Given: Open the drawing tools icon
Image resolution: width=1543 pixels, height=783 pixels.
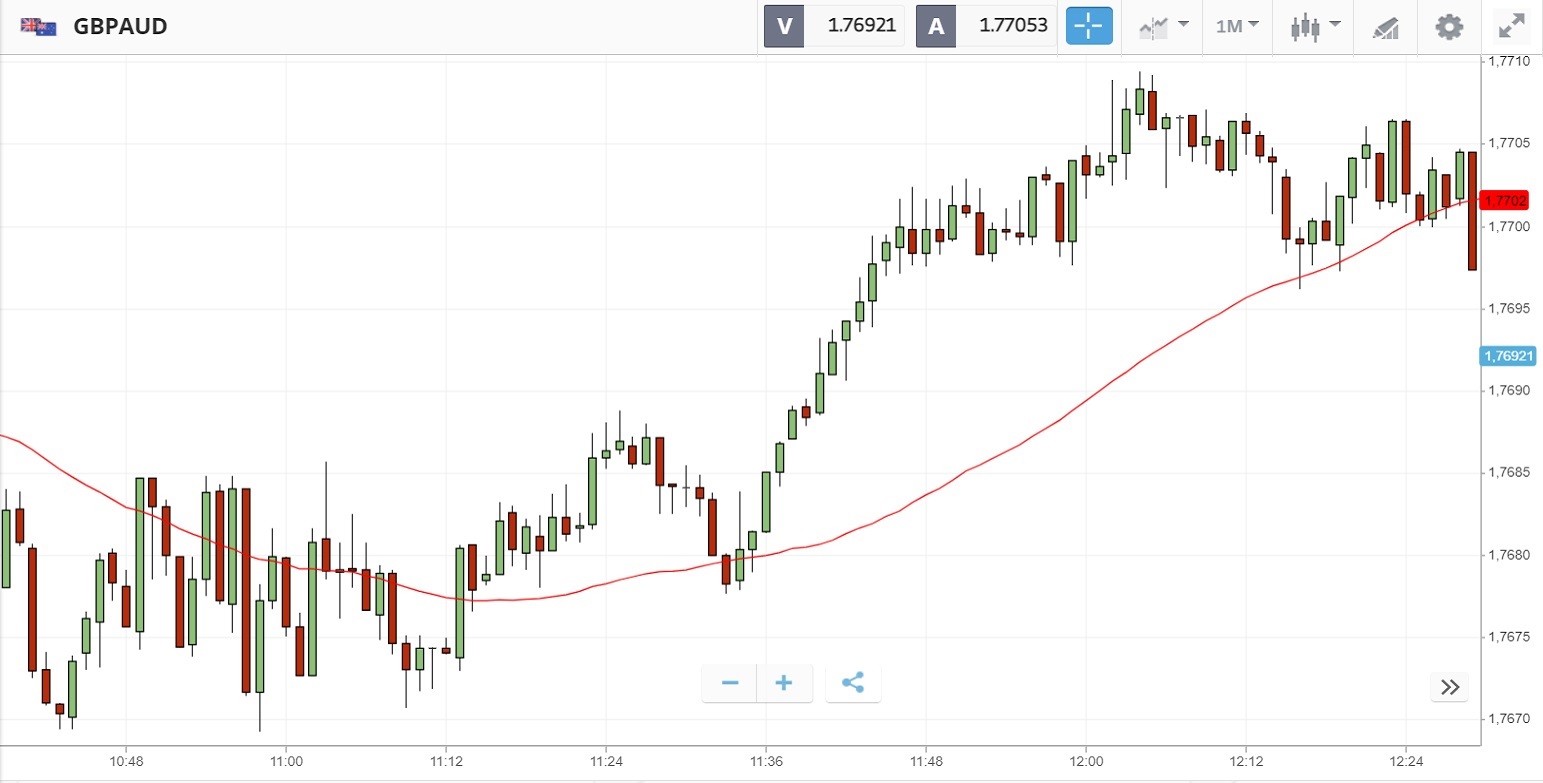Looking at the screenshot, I should point(1385,26).
